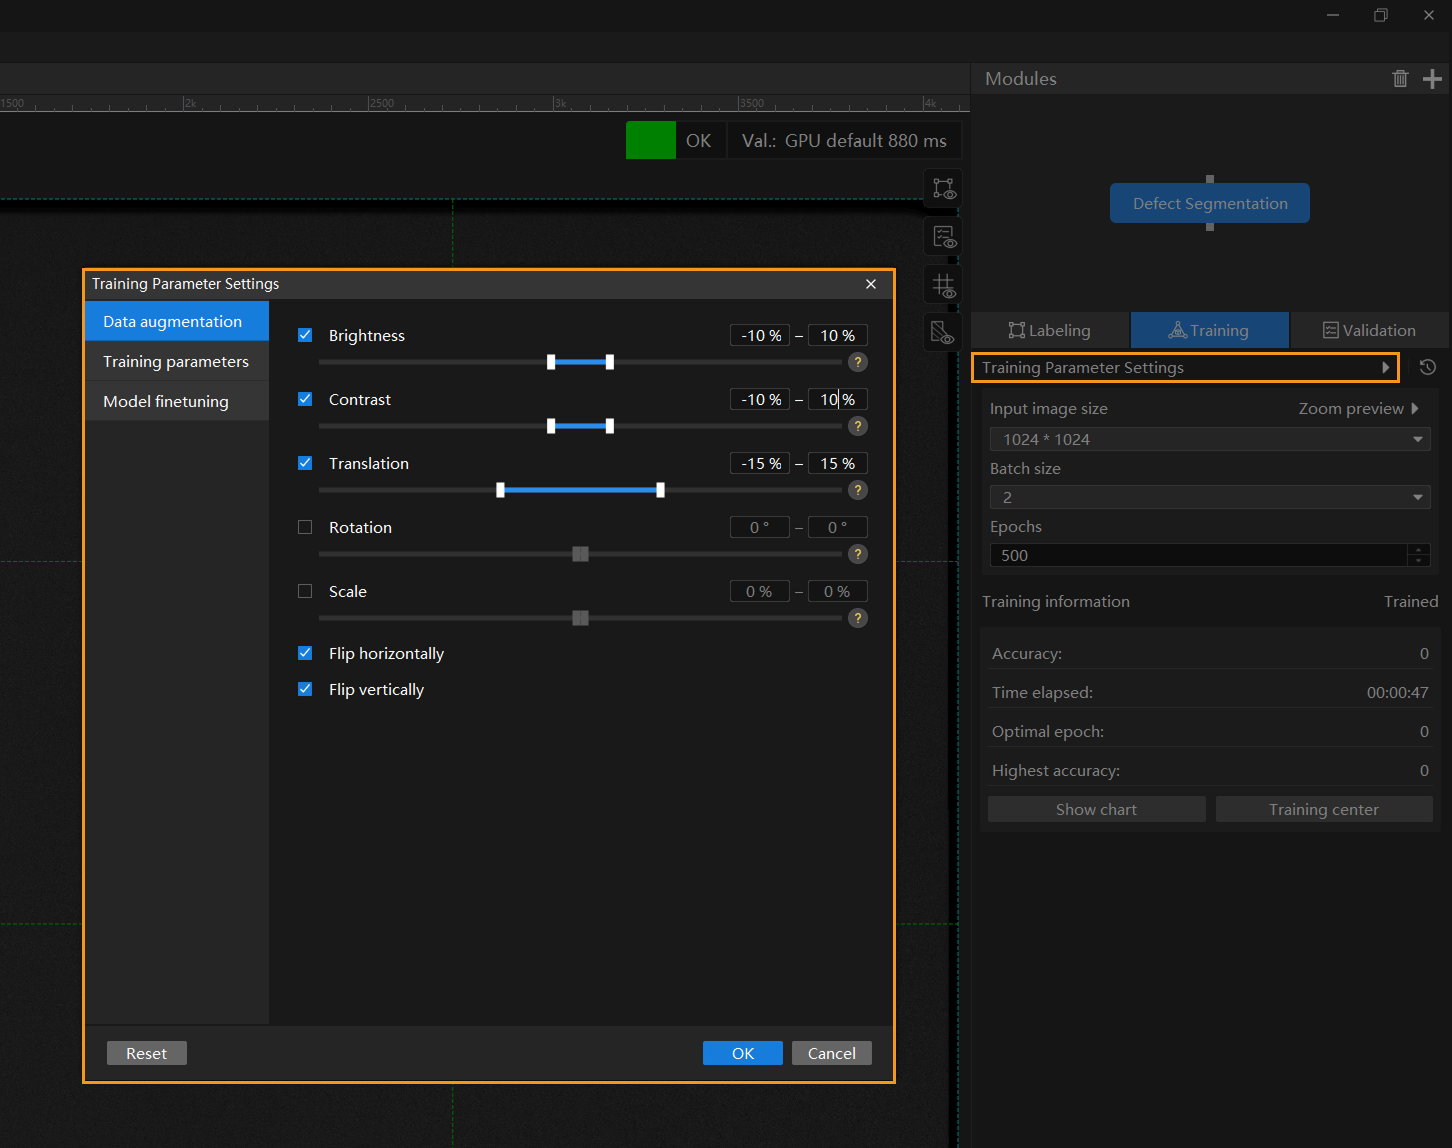Click Translation minimum -15 % field
The width and height of the screenshot is (1452, 1148).
coord(760,463)
